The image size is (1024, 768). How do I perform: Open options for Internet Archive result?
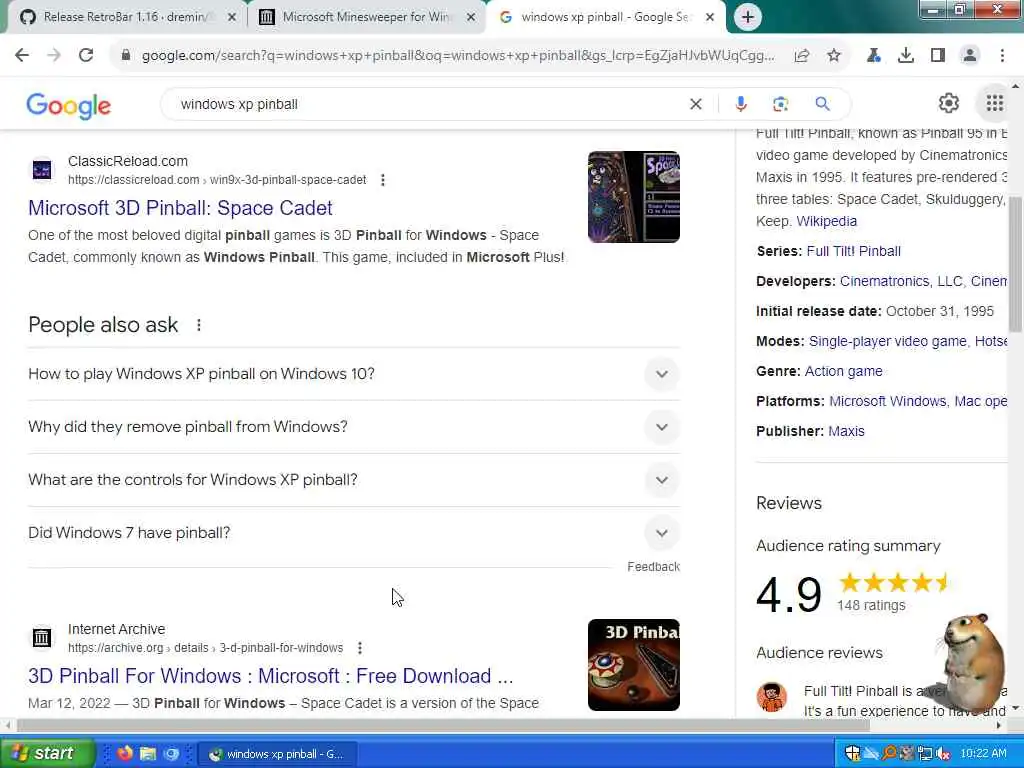click(x=360, y=648)
